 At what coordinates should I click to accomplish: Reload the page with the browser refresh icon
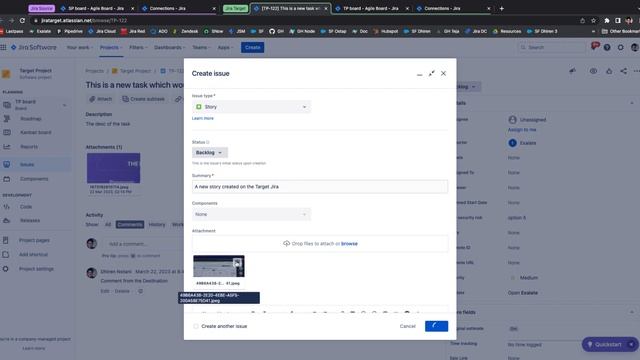tap(22, 20)
